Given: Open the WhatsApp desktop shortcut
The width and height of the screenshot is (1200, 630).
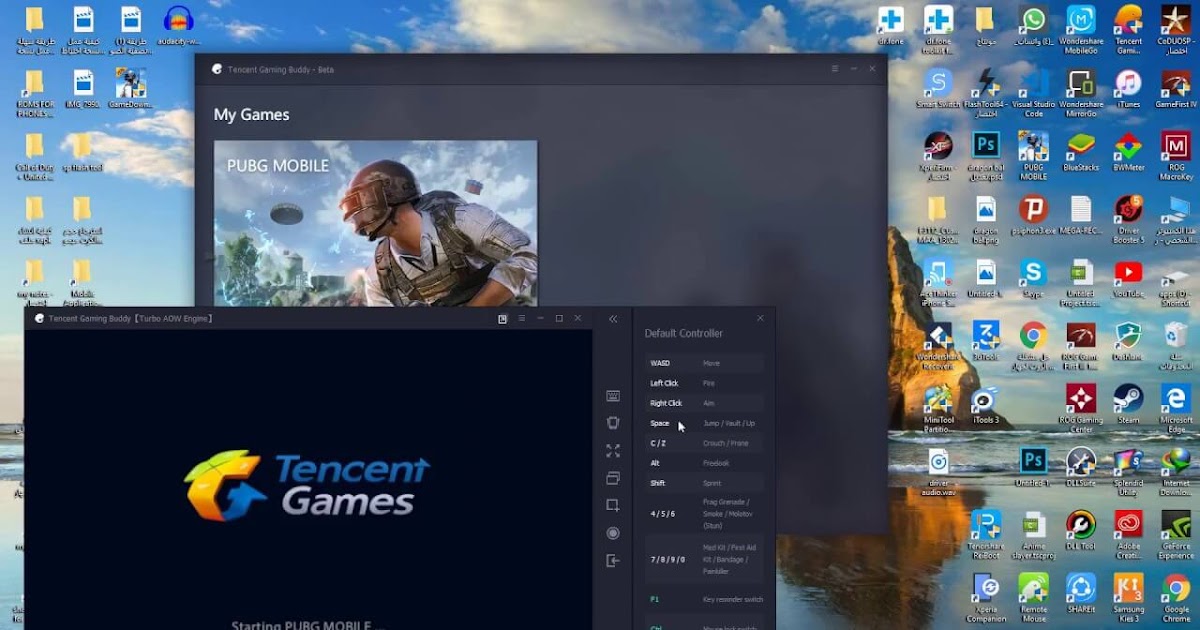Looking at the screenshot, I should pos(1033,28).
